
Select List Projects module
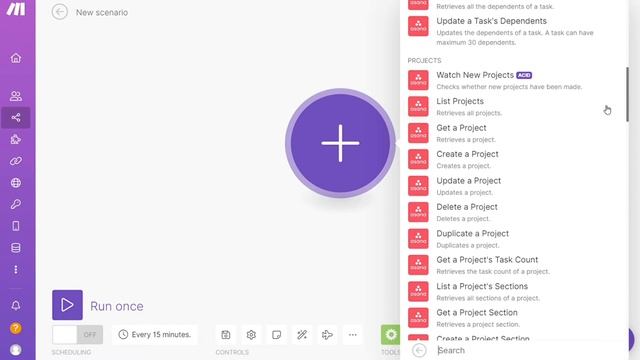(x=513, y=107)
